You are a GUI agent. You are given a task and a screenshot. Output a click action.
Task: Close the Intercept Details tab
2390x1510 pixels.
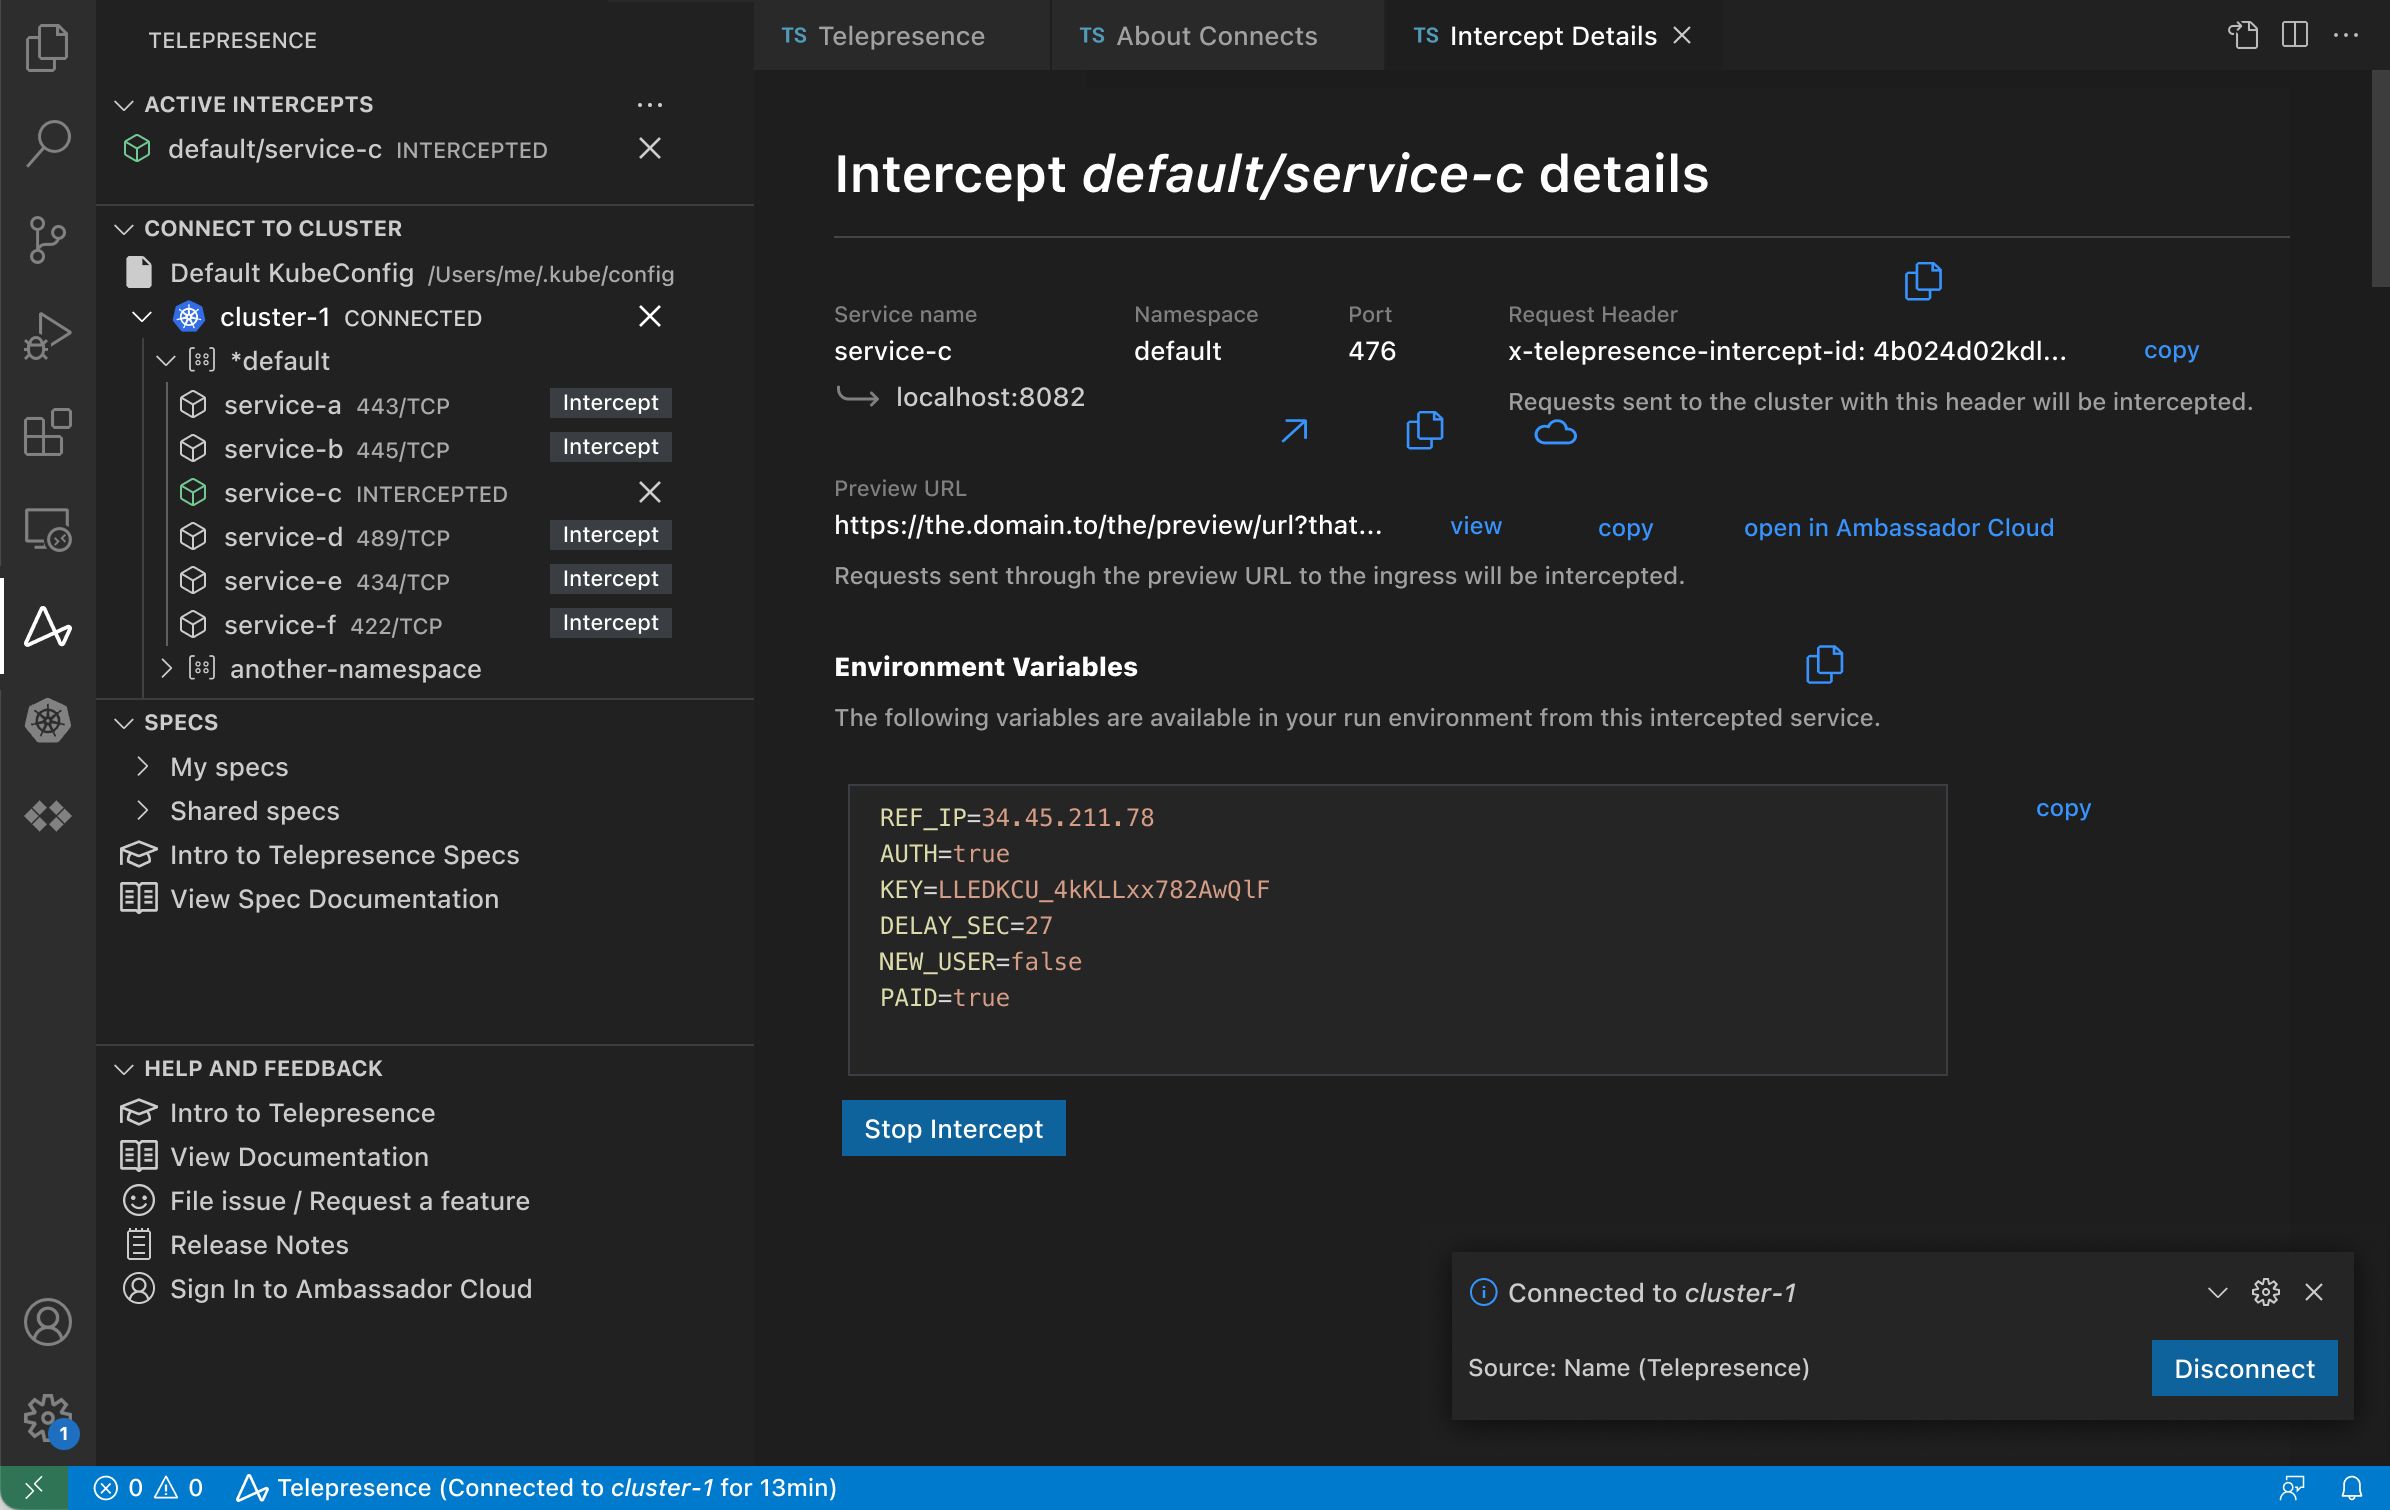pos(1682,35)
